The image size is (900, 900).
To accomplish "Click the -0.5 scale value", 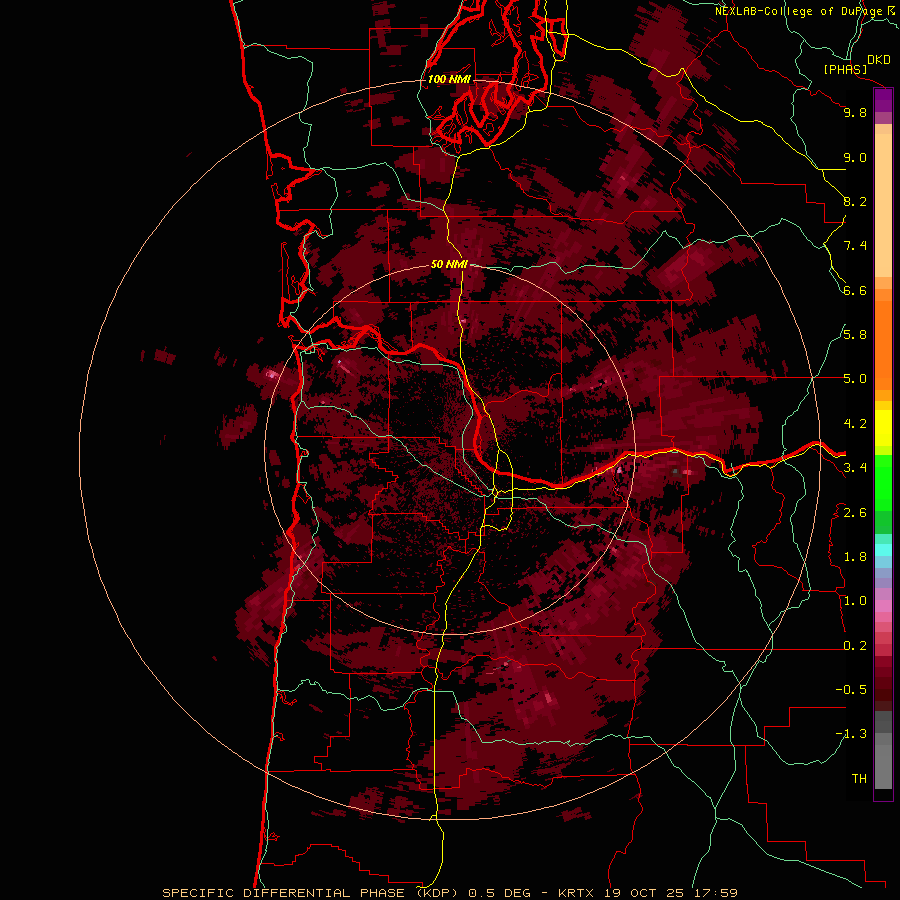I will point(851,690).
